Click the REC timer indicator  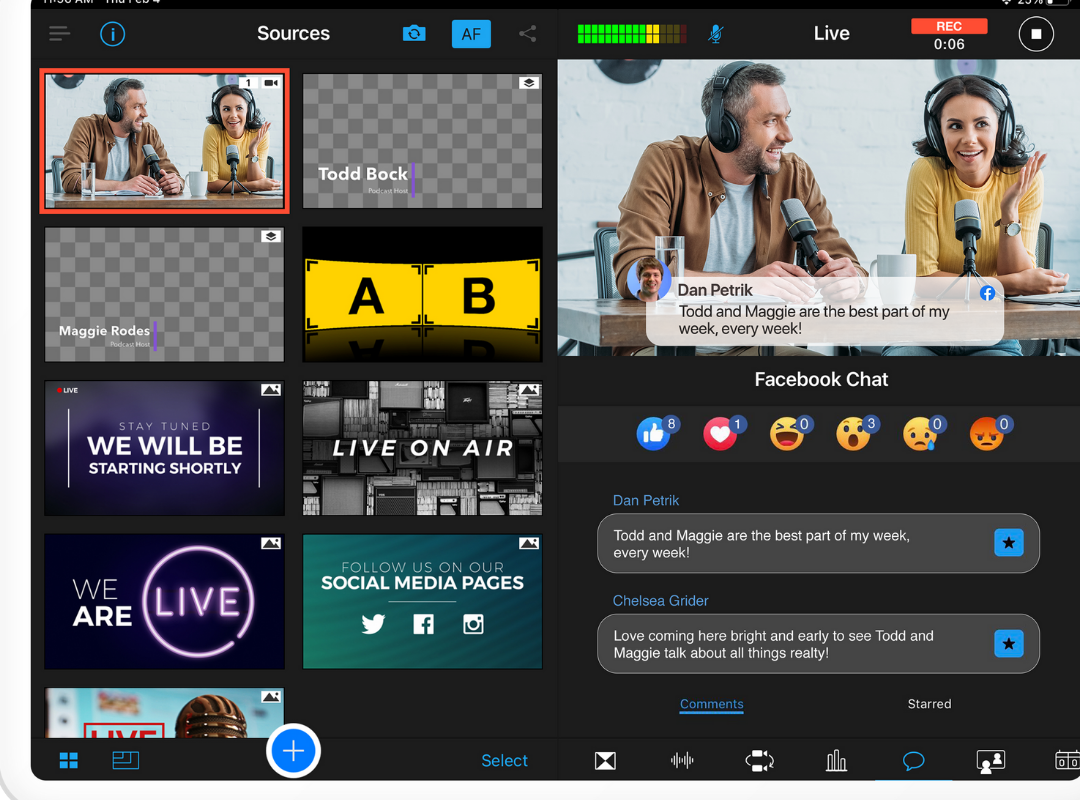(x=948, y=35)
